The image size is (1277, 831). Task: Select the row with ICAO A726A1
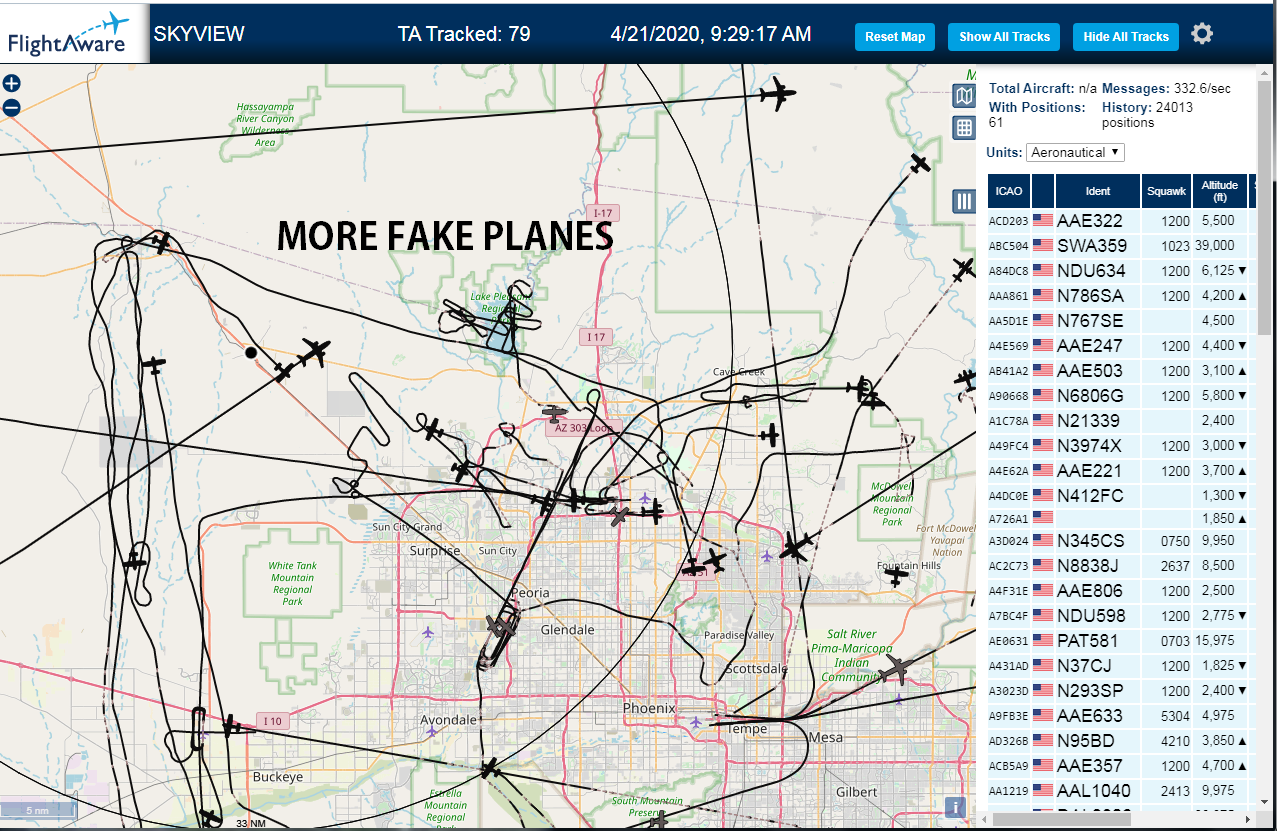tap(1121, 519)
